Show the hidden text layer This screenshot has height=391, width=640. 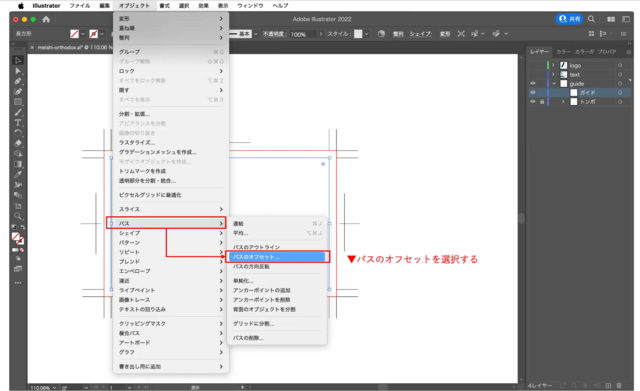click(533, 74)
